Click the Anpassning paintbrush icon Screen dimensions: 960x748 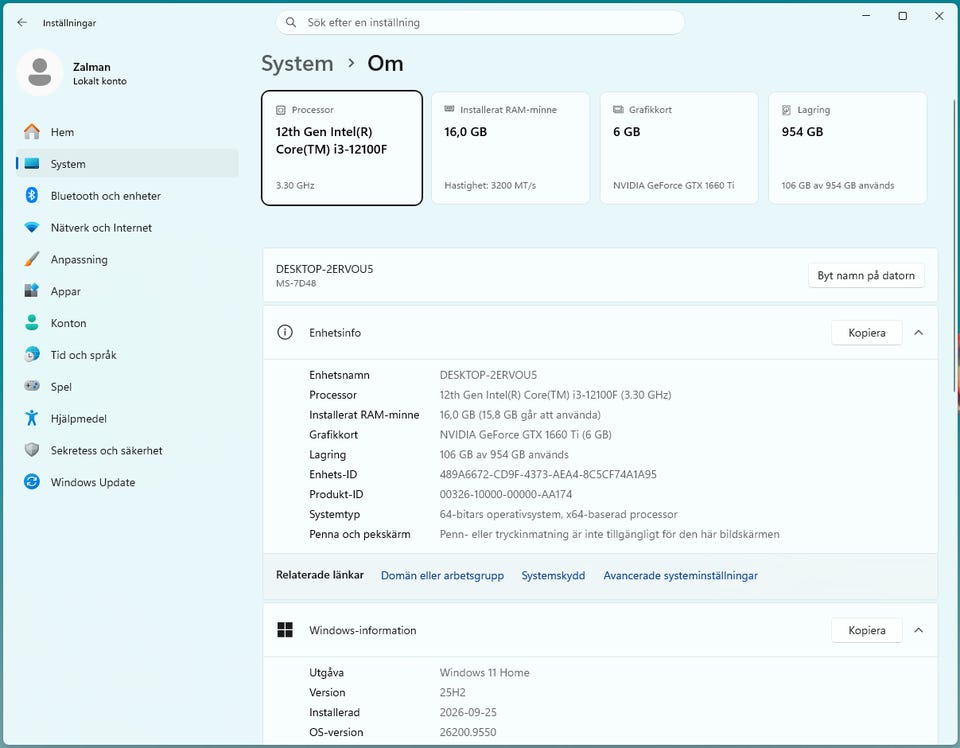point(32,259)
